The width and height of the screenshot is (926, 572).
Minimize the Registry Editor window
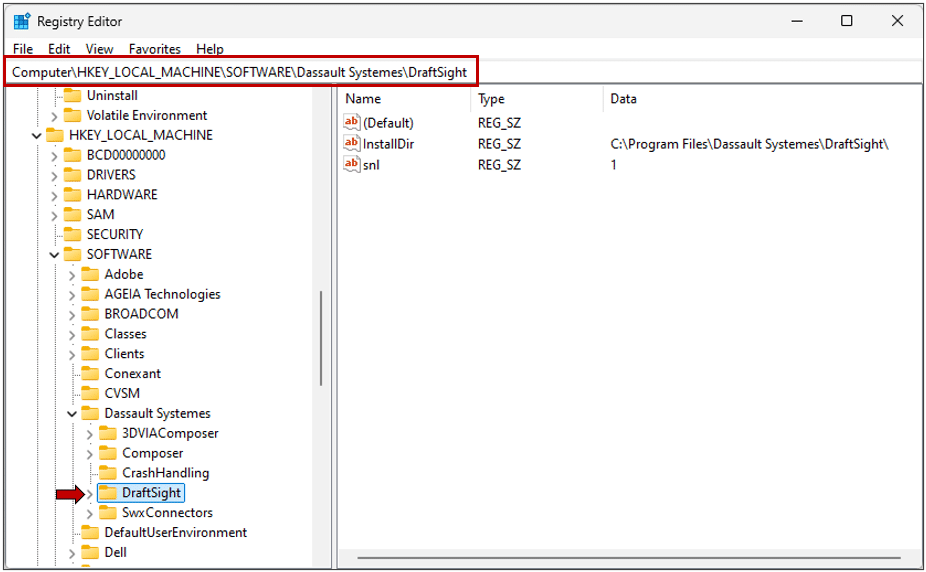pyautogui.click(x=797, y=21)
